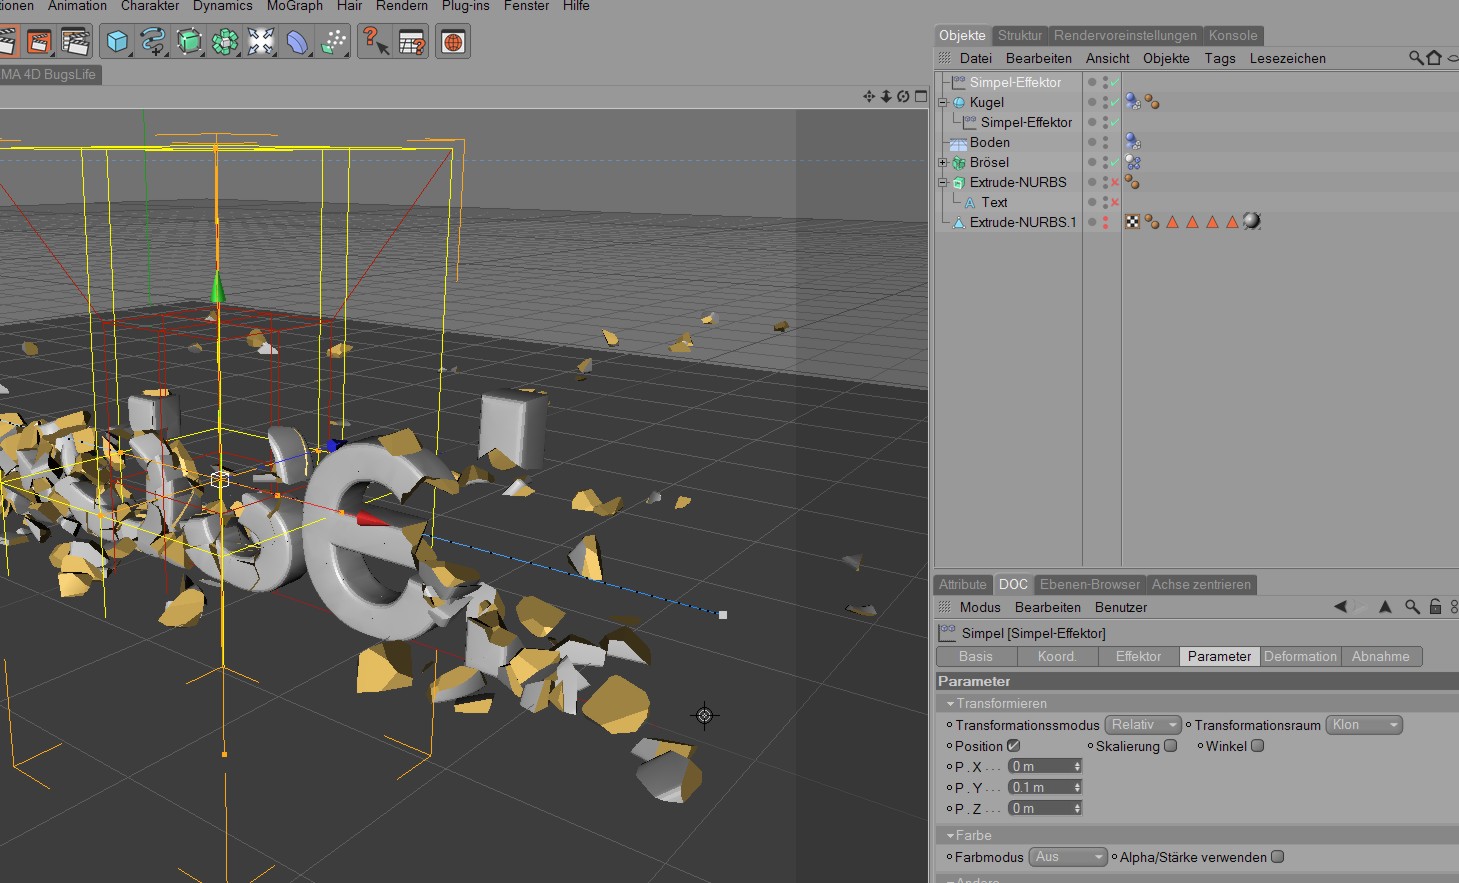Open the Transformationsmodus Relativ dropdown

(1143, 725)
